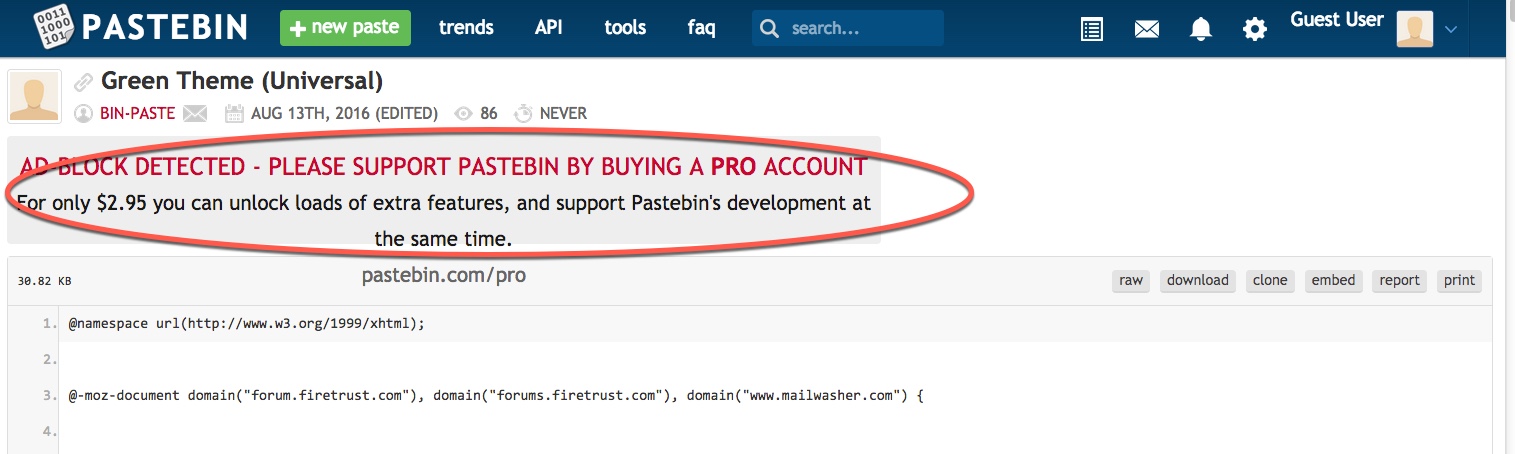Click code line 1 @namespace text
This screenshot has height=454, width=1515.
(x=247, y=324)
